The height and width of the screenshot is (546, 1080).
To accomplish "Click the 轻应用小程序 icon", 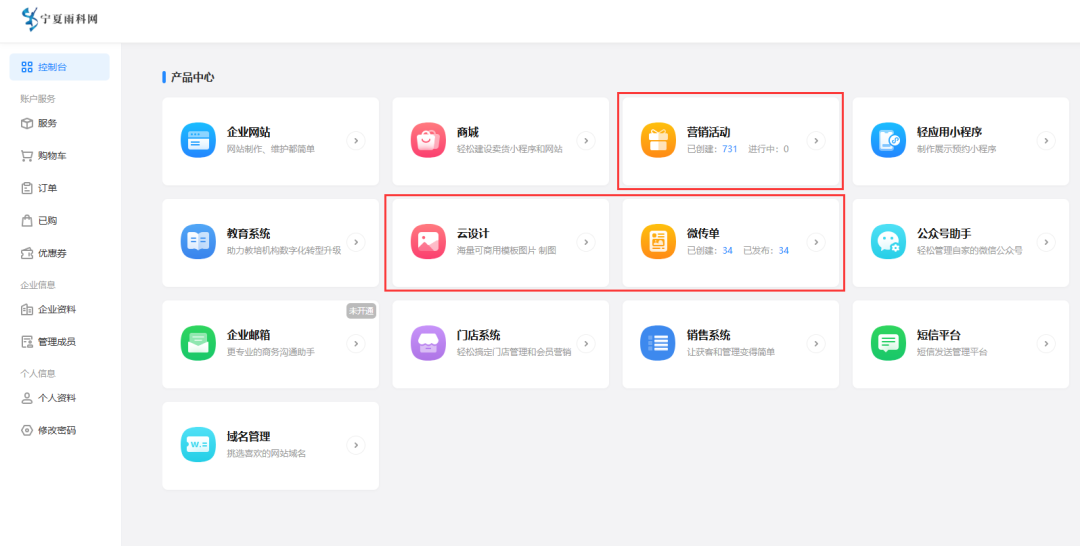I will (888, 141).
